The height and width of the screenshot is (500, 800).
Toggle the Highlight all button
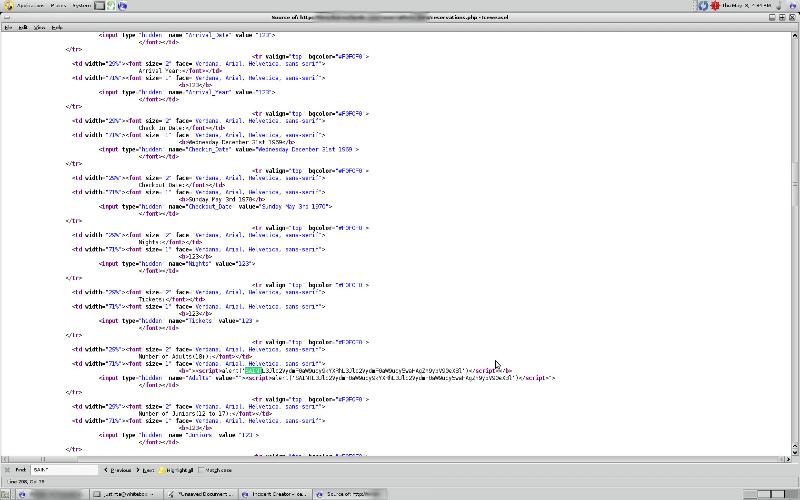(176, 470)
